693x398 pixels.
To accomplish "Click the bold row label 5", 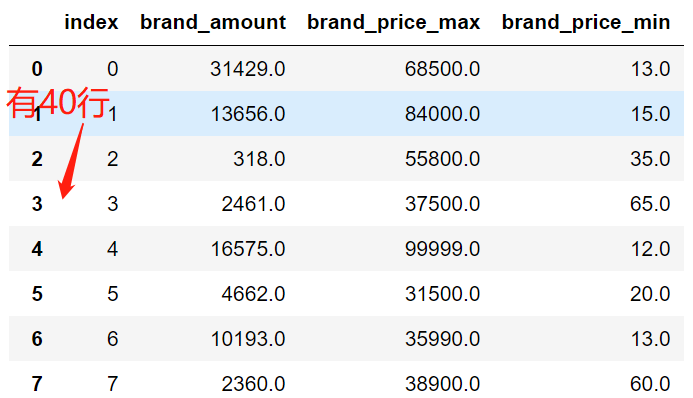I will (x=37, y=294).
